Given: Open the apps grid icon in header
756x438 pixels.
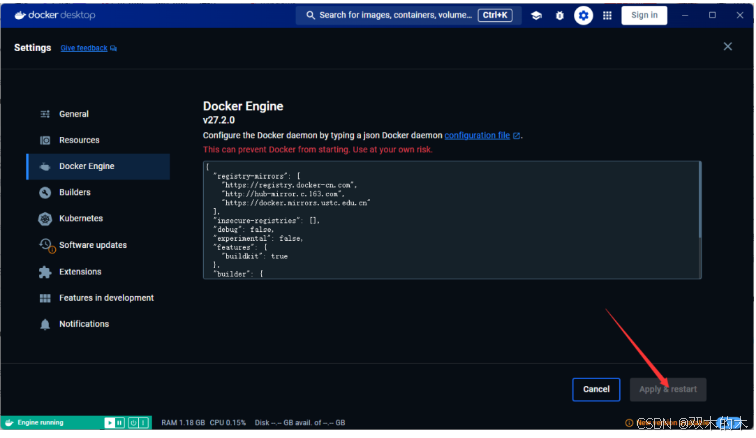Looking at the screenshot, I should [607, 15].
